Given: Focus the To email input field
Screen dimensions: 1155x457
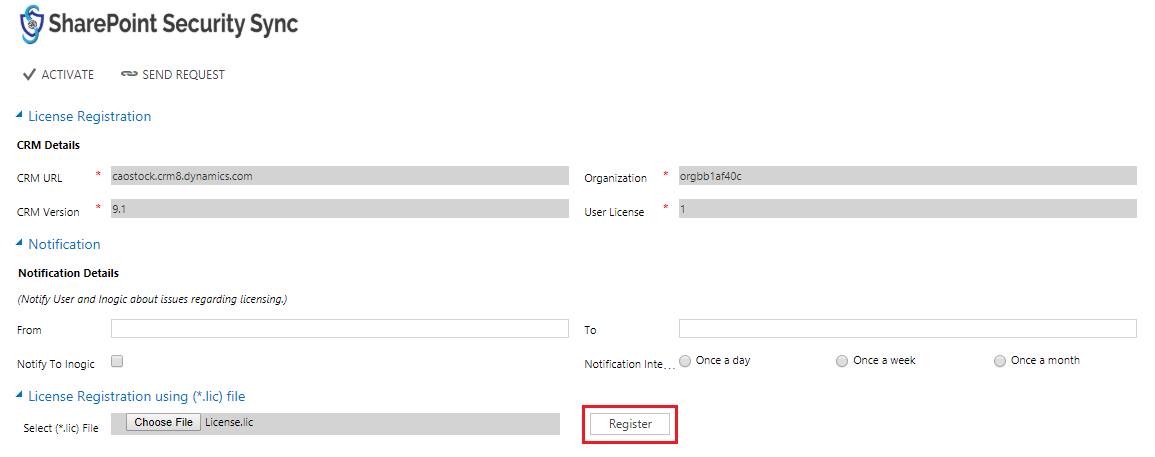Looking at the screenshot, I should pyautogui.click(x=908, y=329).
